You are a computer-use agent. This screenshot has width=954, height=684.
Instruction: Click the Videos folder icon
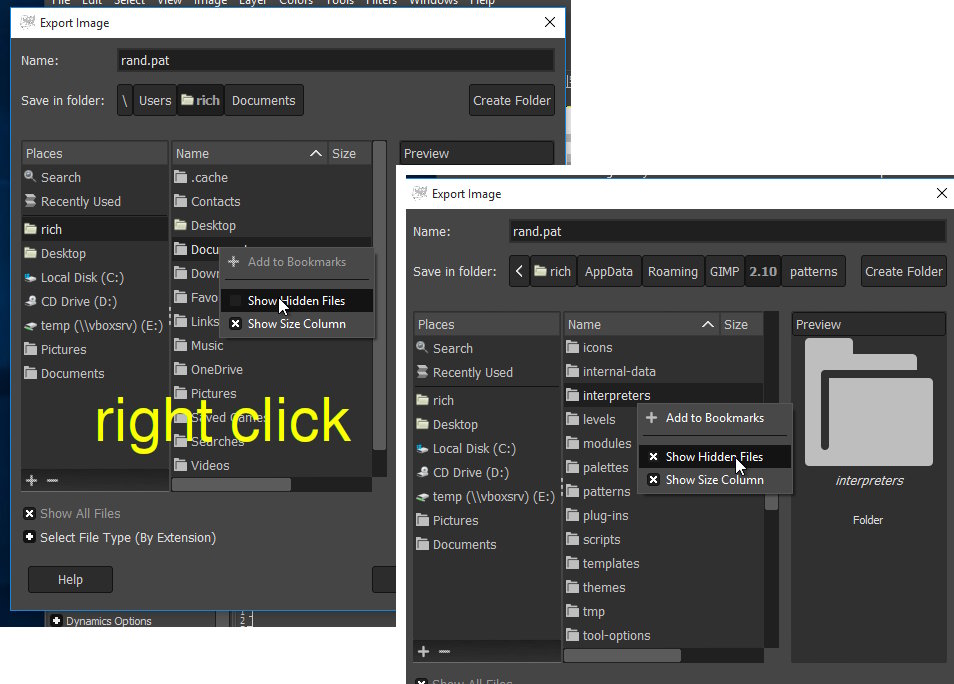point(180,465)
